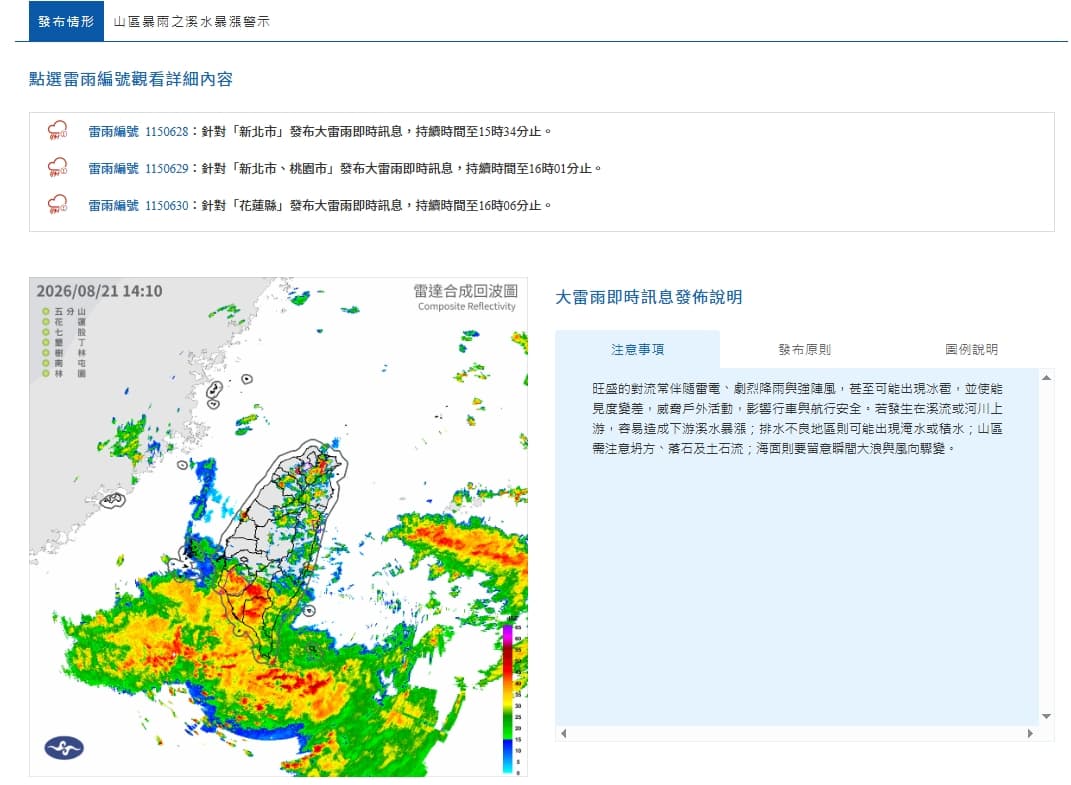Click the 花蓮縣 alert text ending 16時06分止

pyautogui.click(x=376, y=205)
